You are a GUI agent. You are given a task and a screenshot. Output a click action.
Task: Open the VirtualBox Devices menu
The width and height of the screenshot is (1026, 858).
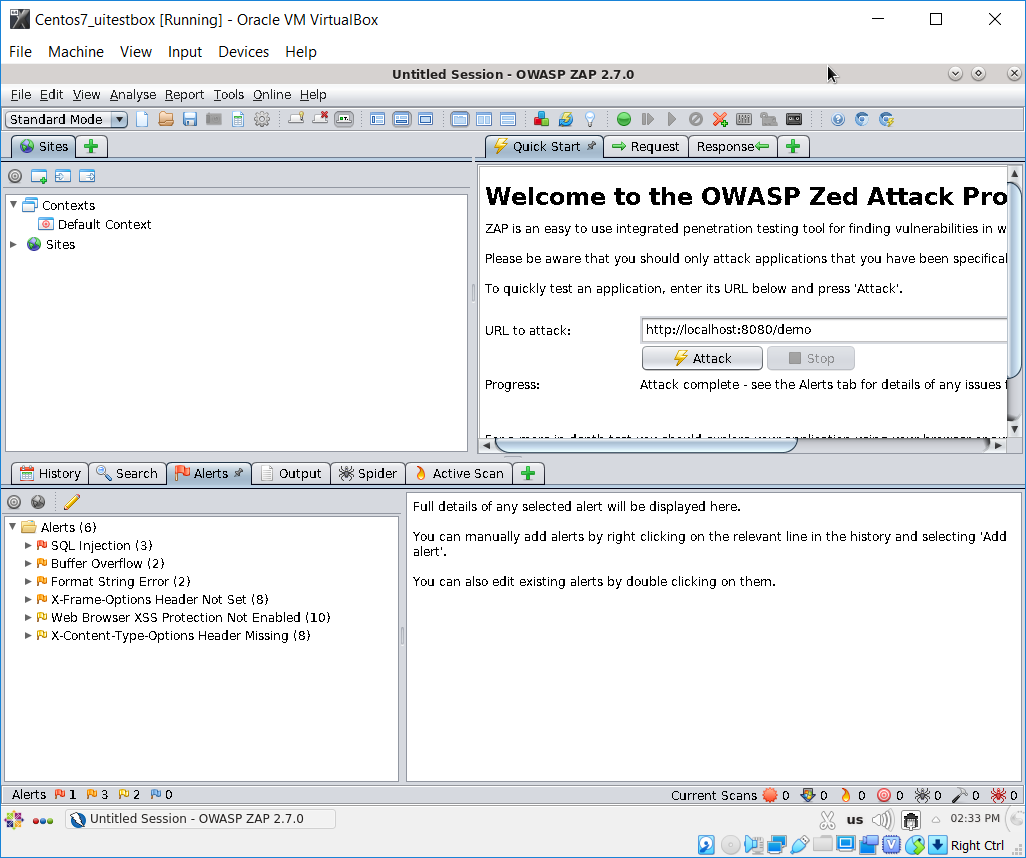point(243,52)
